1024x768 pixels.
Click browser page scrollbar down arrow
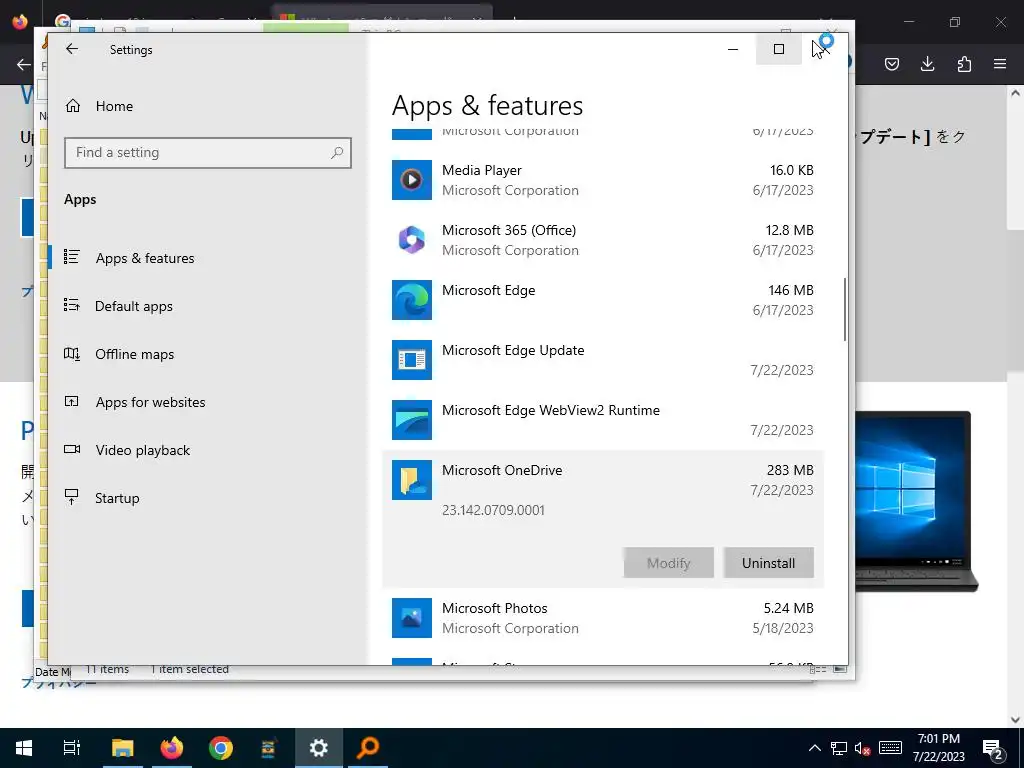coord(1016,720)
